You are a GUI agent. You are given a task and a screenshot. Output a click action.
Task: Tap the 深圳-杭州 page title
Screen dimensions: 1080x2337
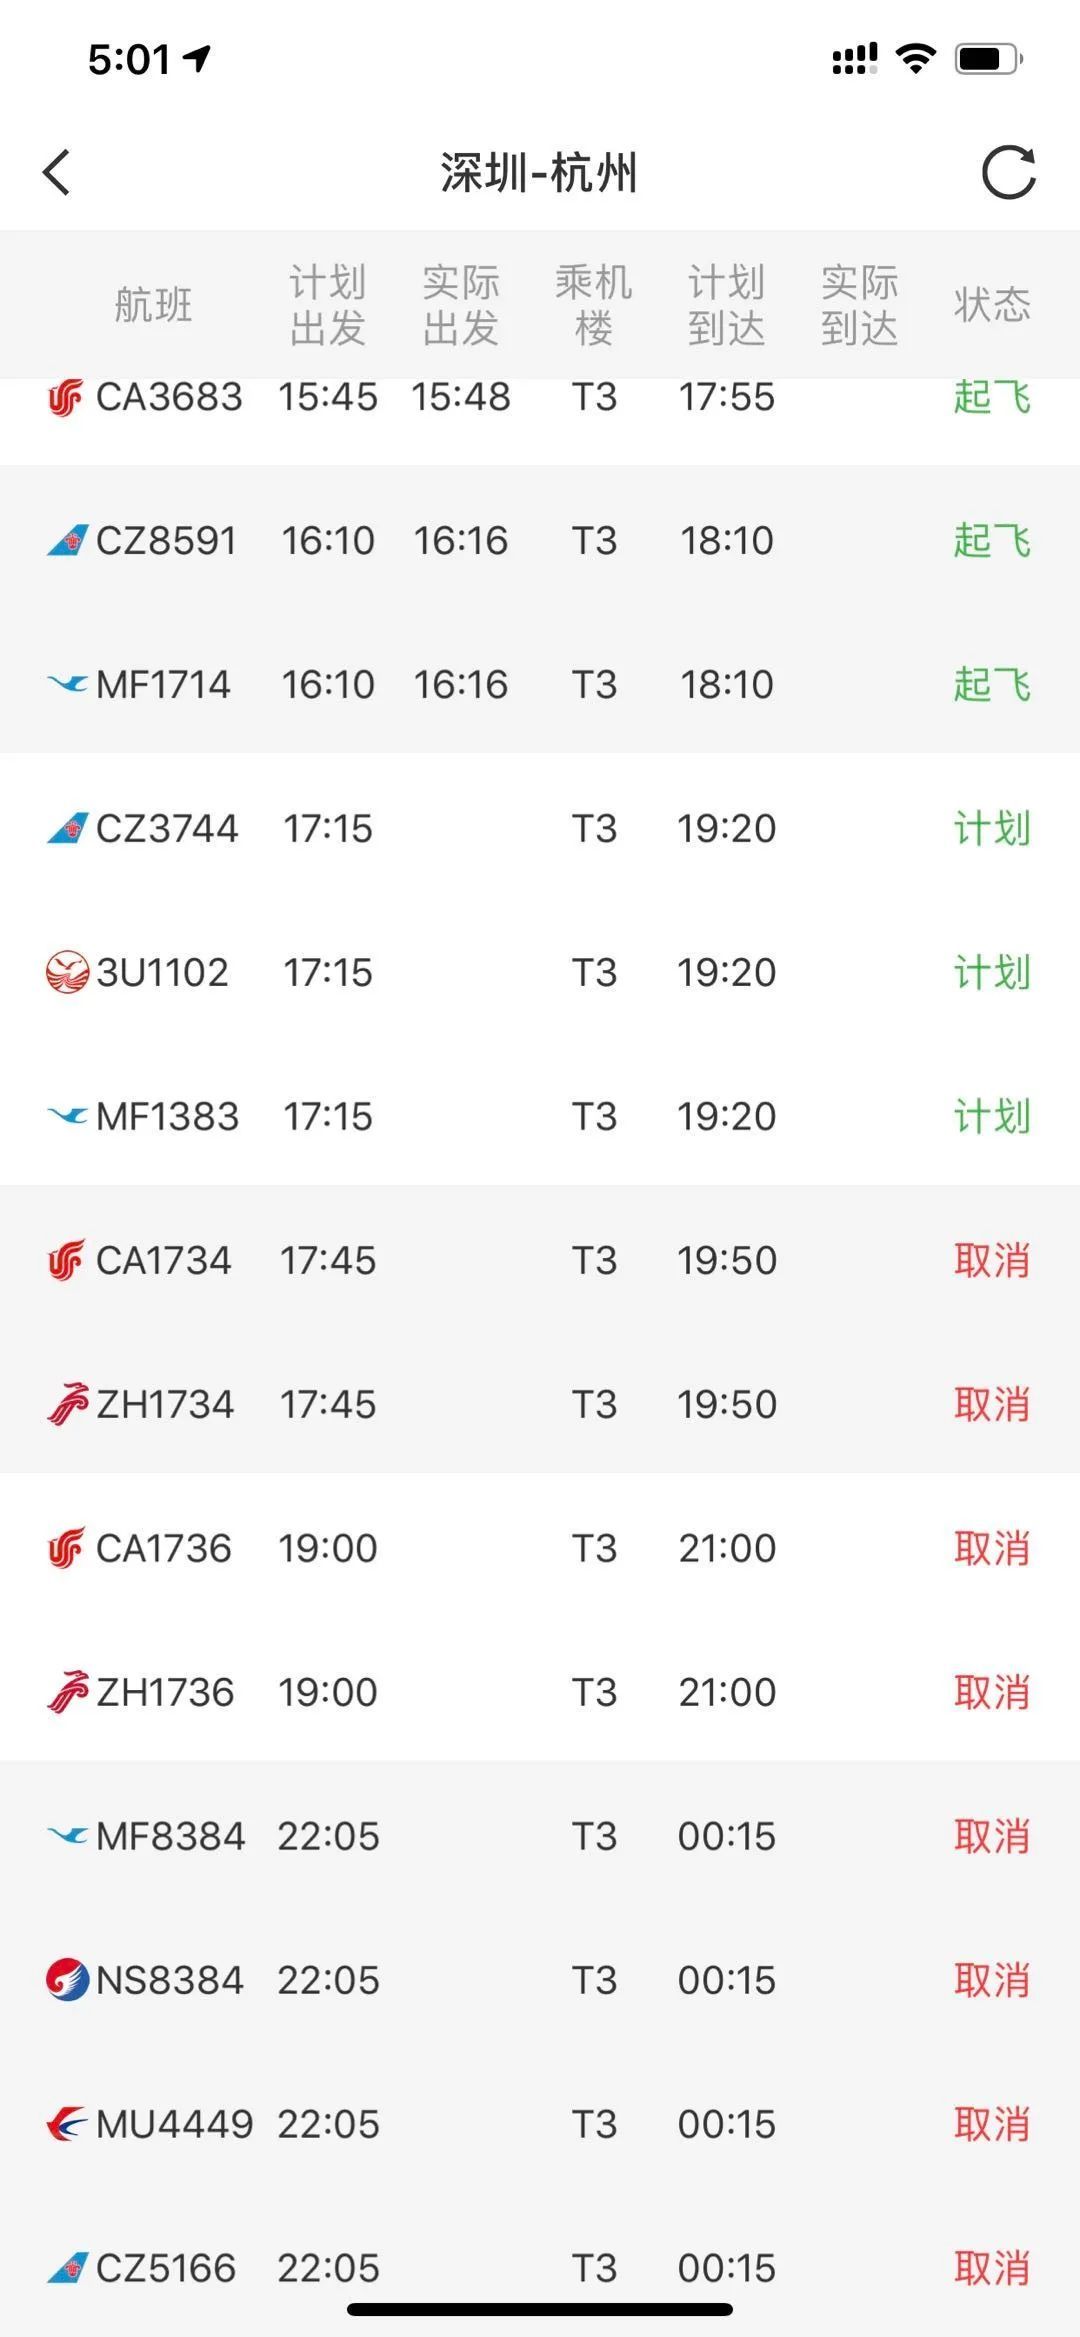coord(539,173)
